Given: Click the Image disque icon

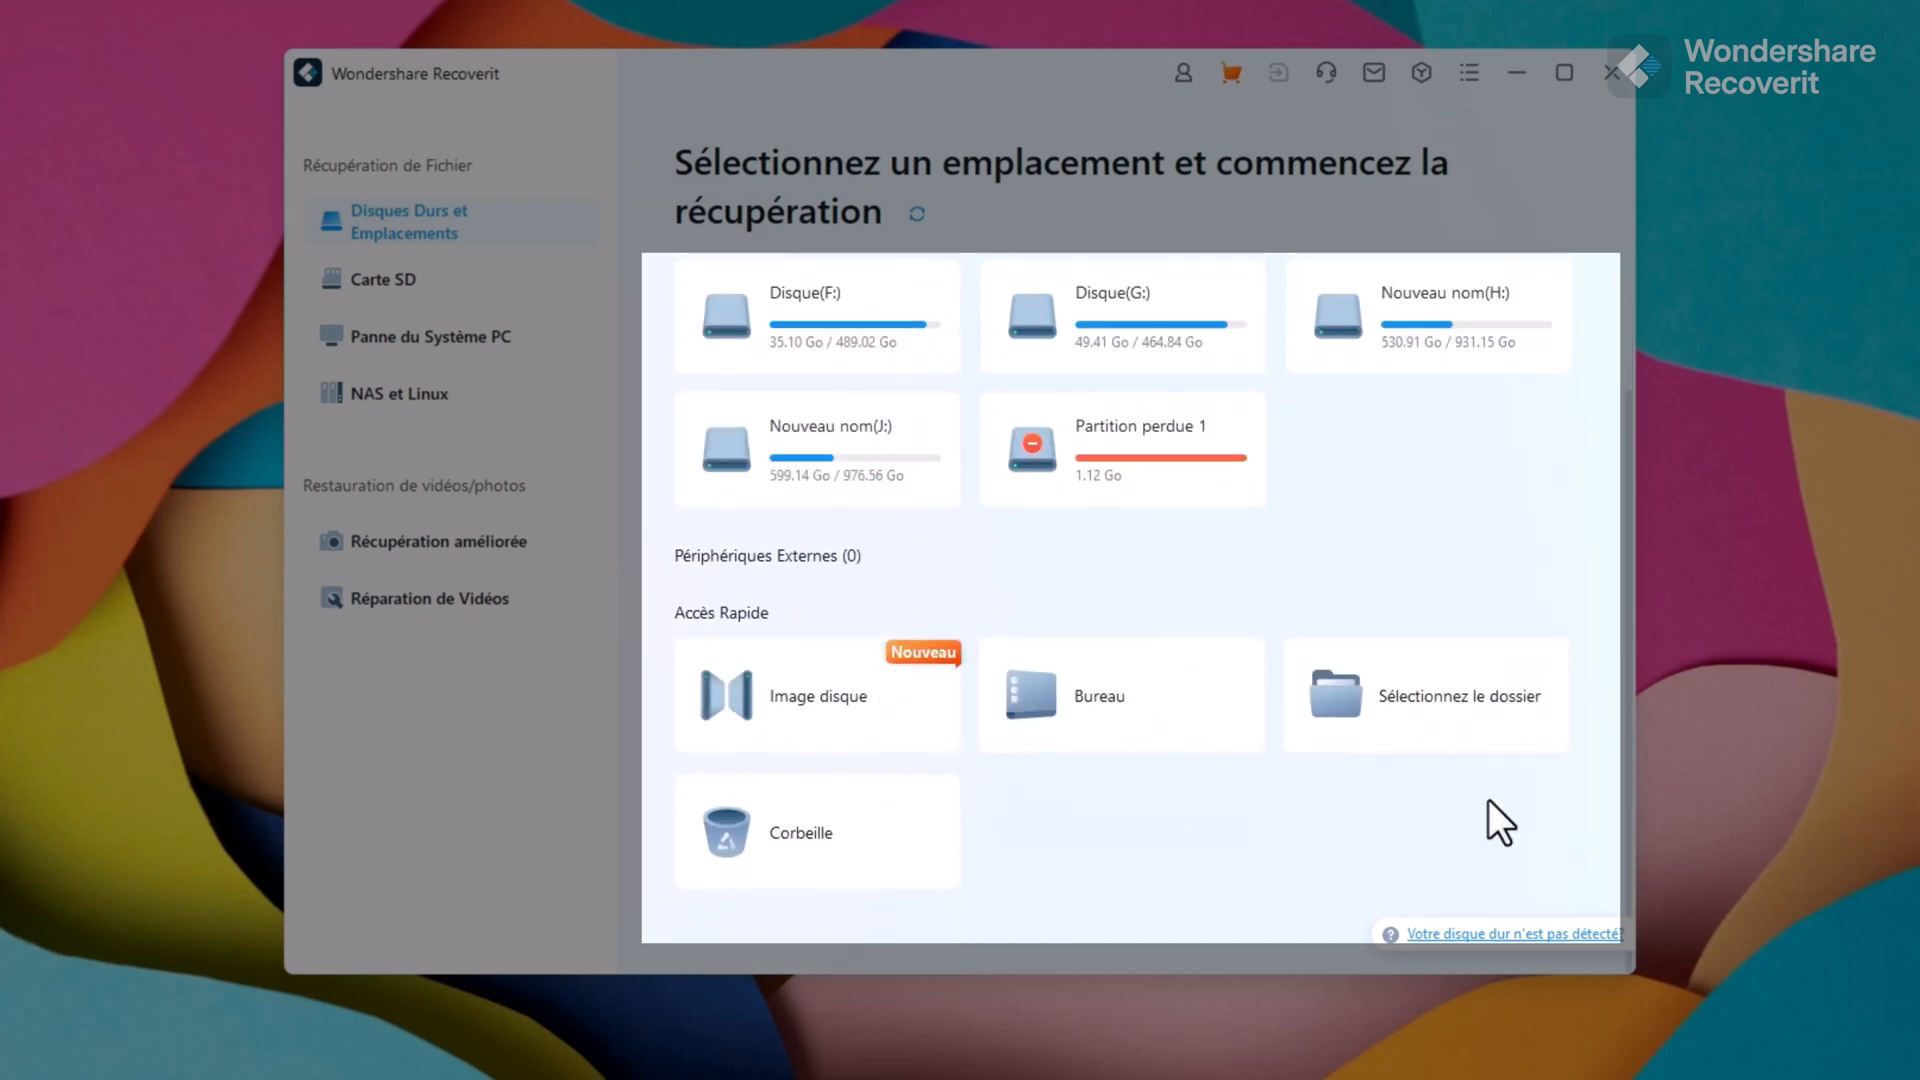Looking at the screenshot, I should [x=726, y=695].
